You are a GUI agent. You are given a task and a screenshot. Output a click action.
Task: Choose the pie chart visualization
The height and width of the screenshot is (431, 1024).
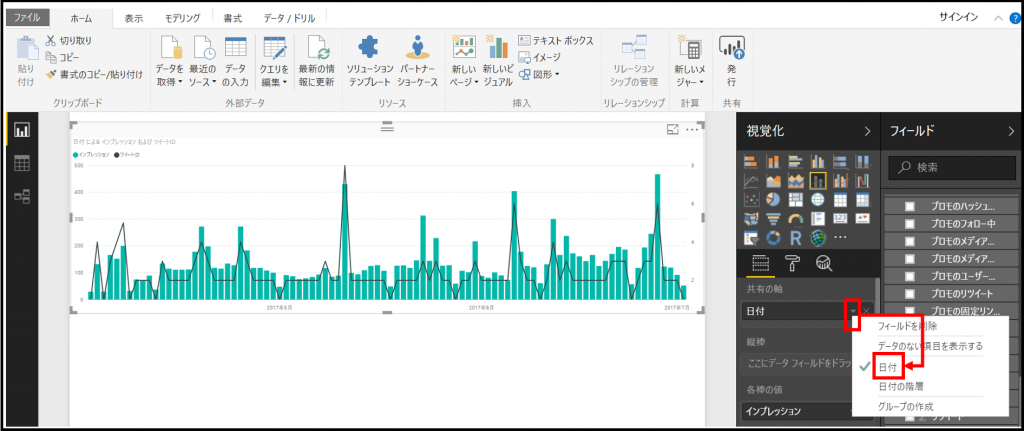click(774, 199)
